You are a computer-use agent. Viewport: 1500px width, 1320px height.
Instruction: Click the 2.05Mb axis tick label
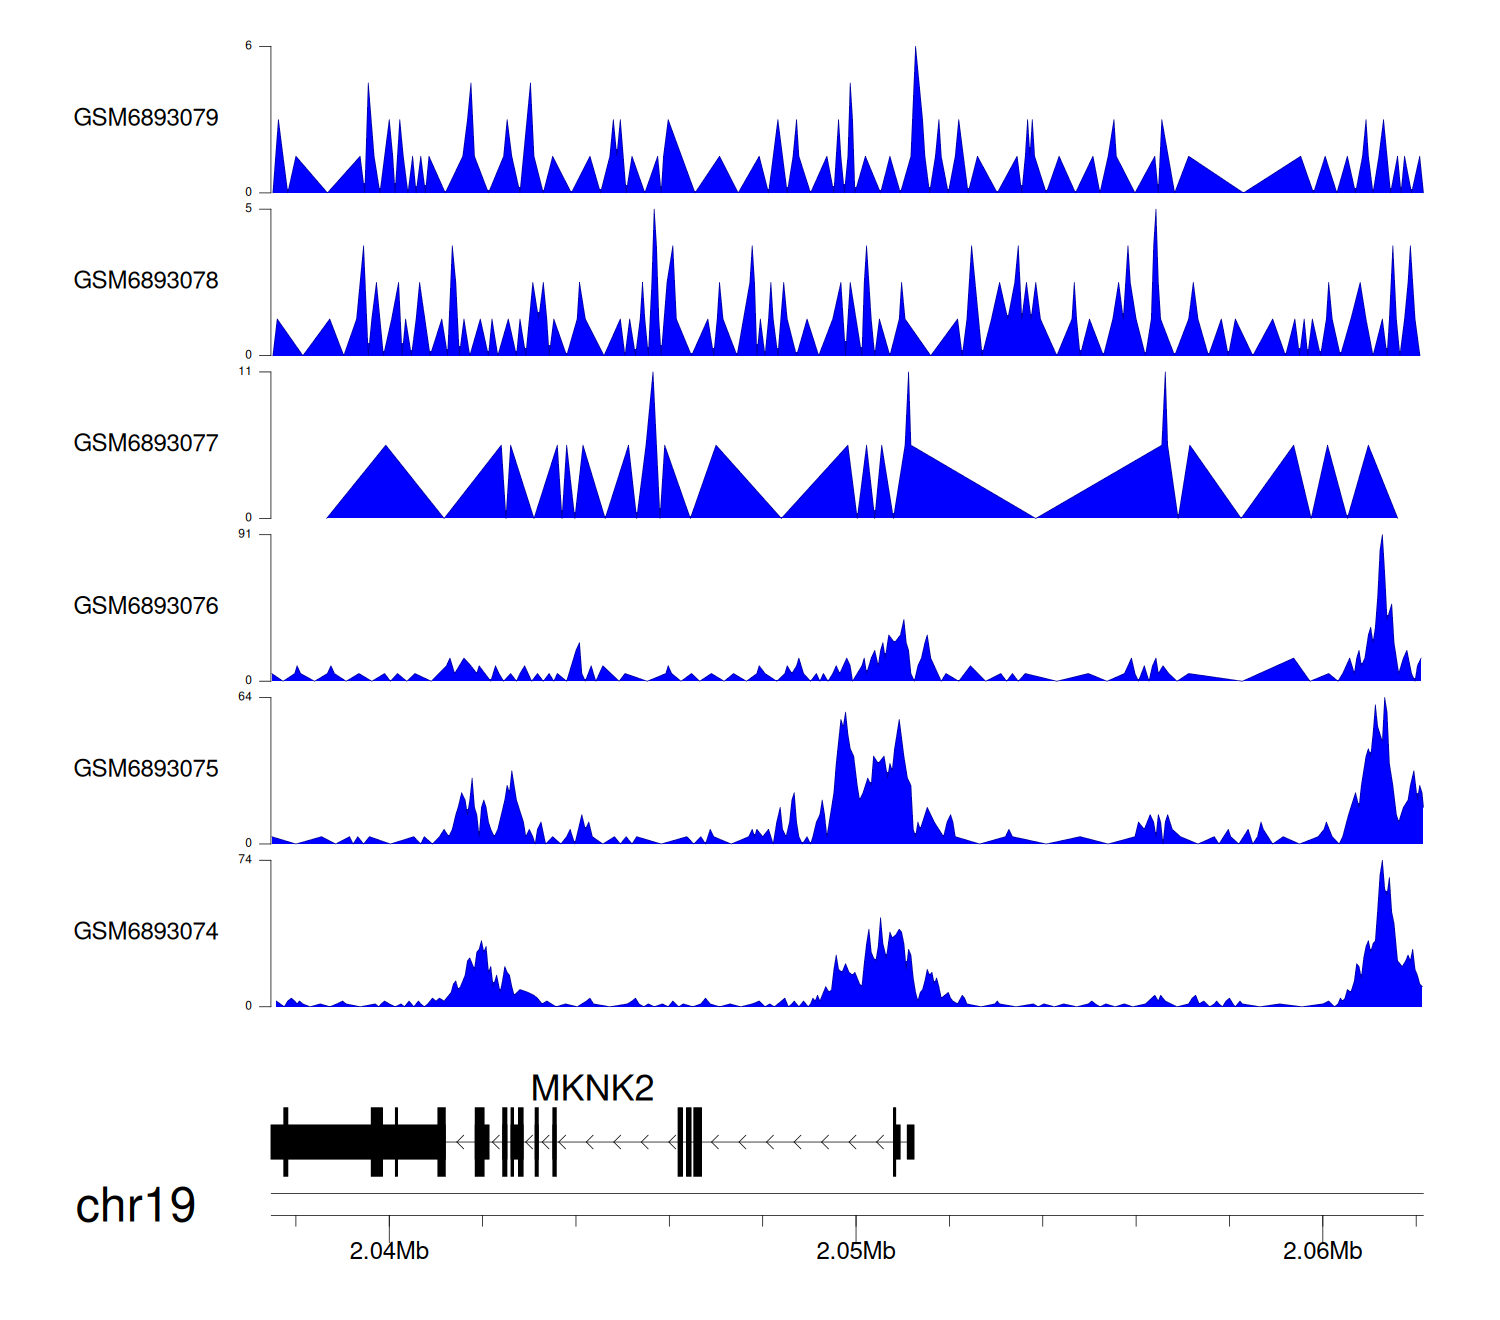856,1251
